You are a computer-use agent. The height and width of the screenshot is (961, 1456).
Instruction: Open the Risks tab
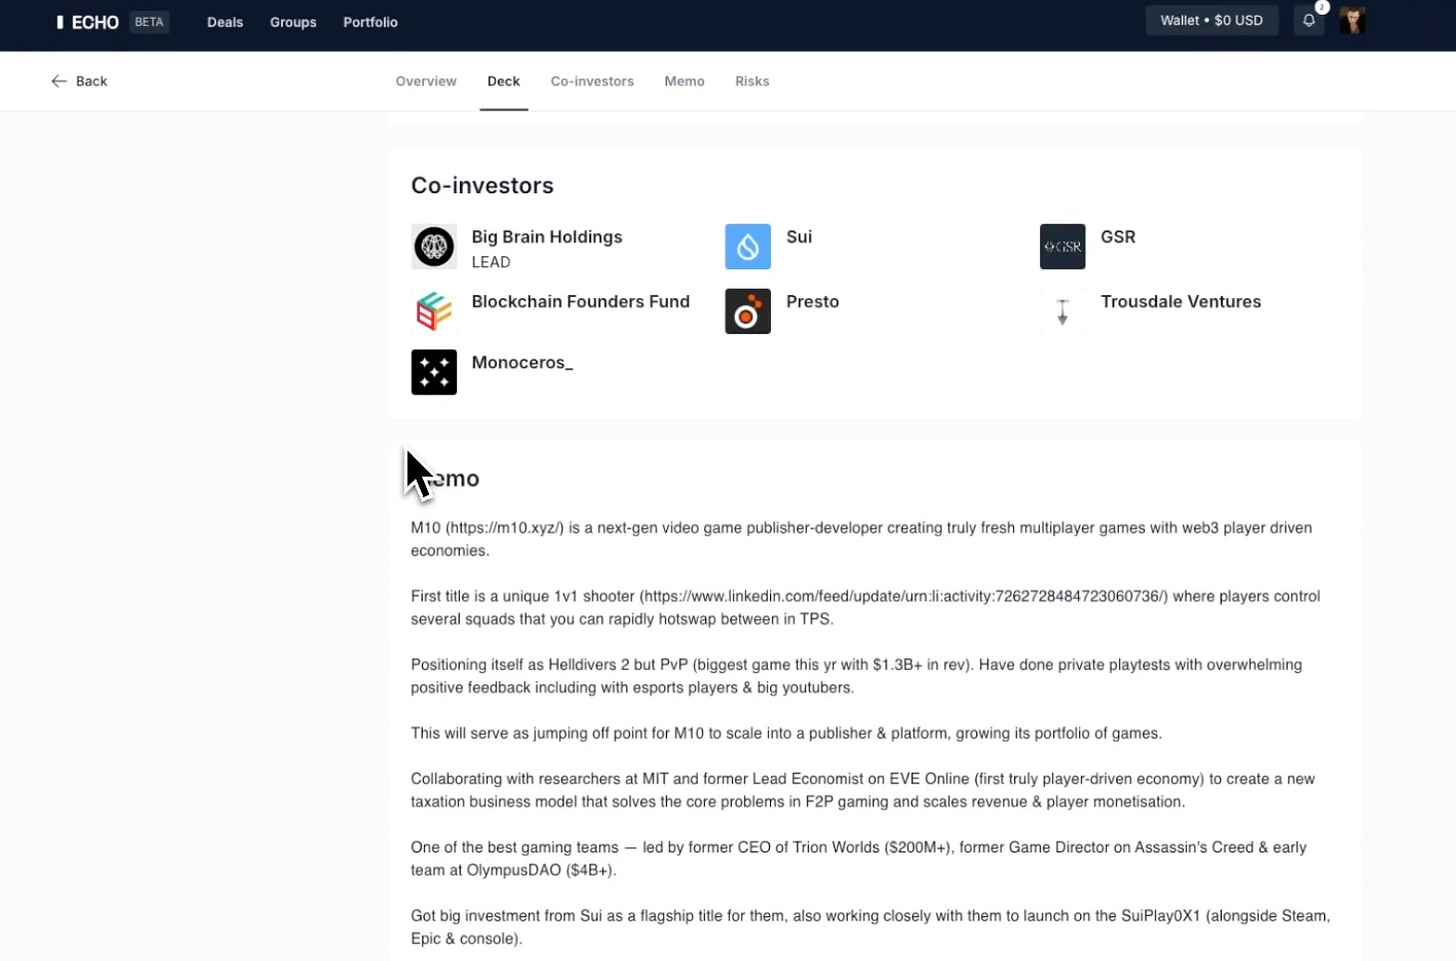pos(752,81)
